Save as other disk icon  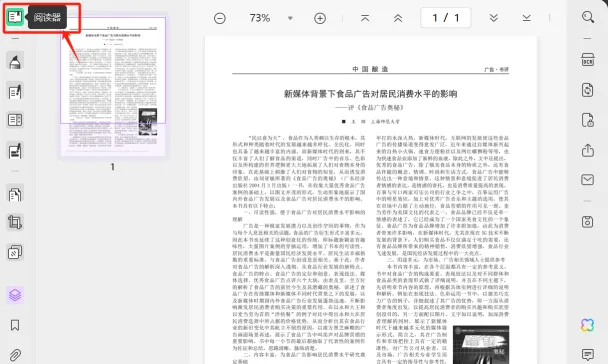tap(588, 222)
